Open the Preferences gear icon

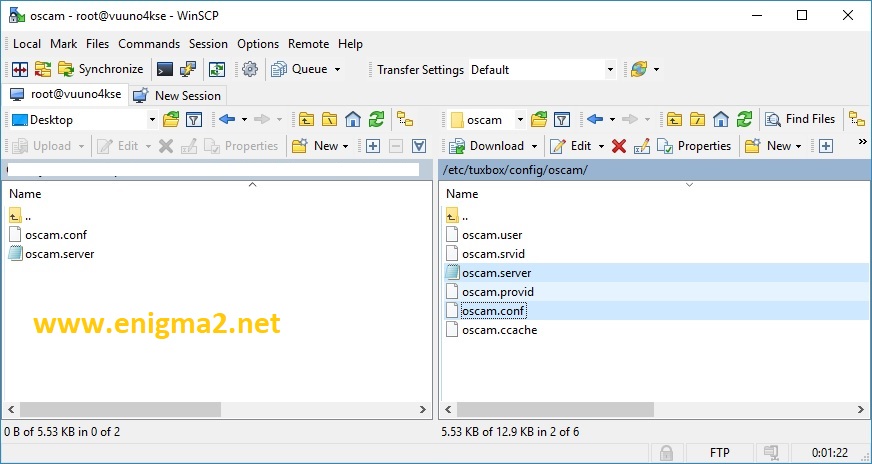pos(250,70)
